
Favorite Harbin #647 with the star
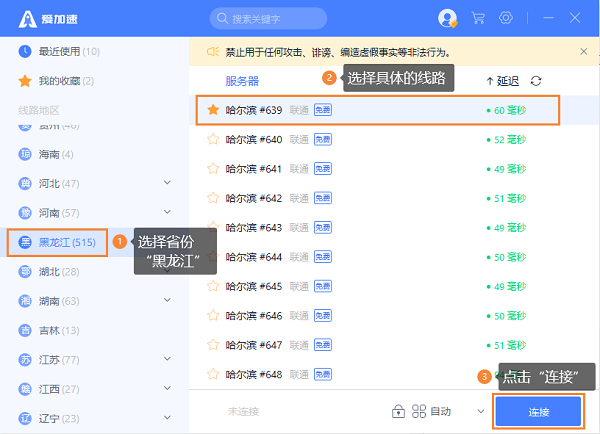tap(213, 345)
